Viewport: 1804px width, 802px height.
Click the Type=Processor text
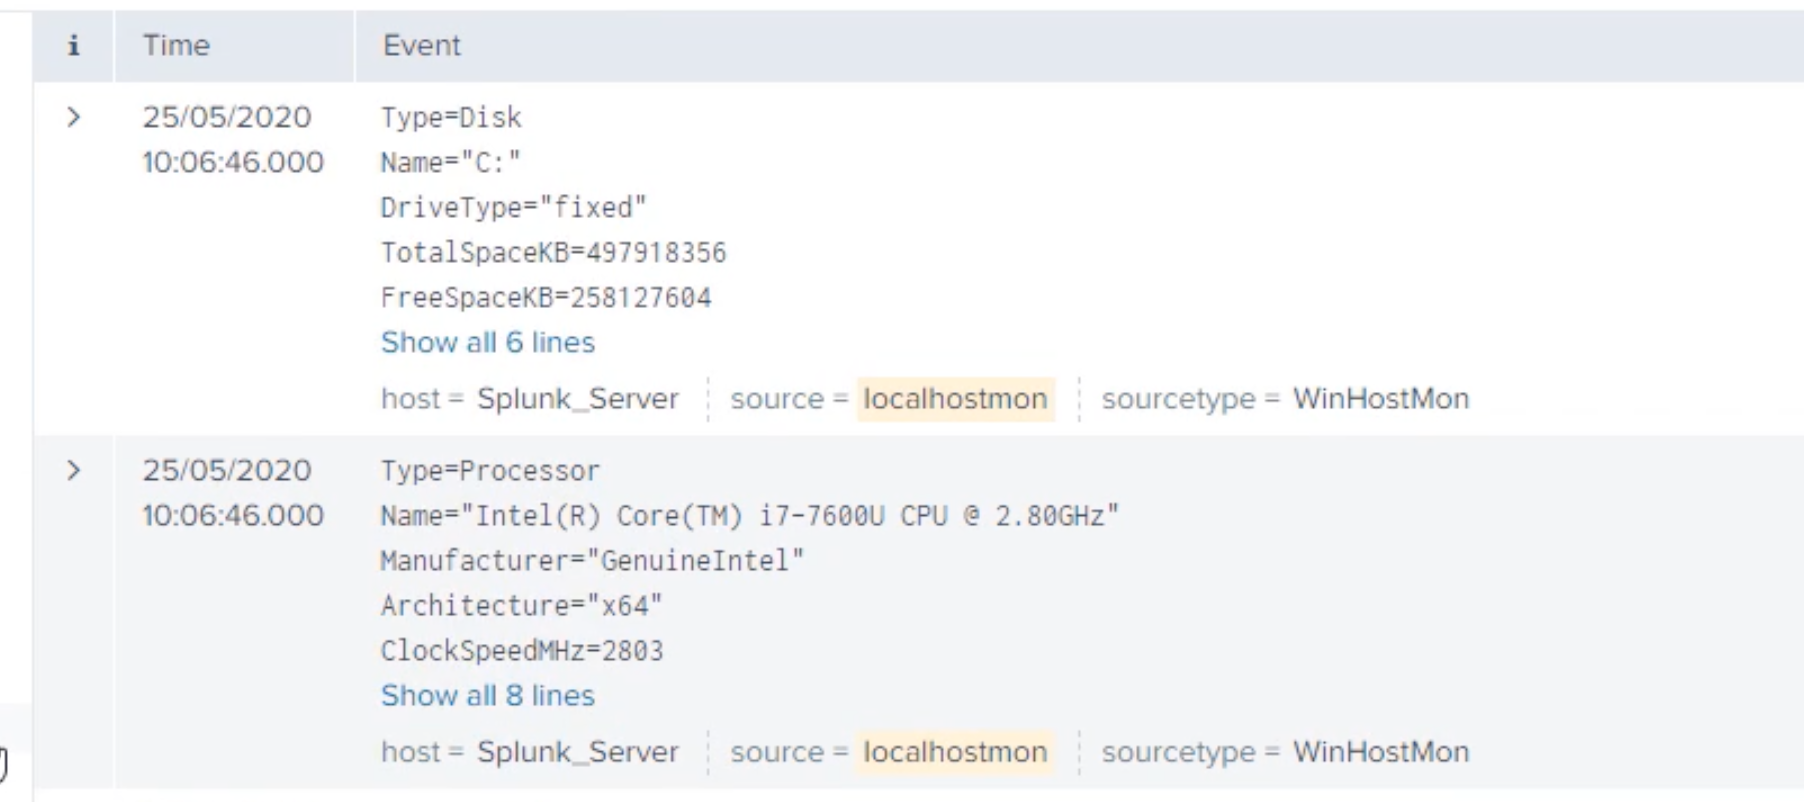tap(490, 470)
